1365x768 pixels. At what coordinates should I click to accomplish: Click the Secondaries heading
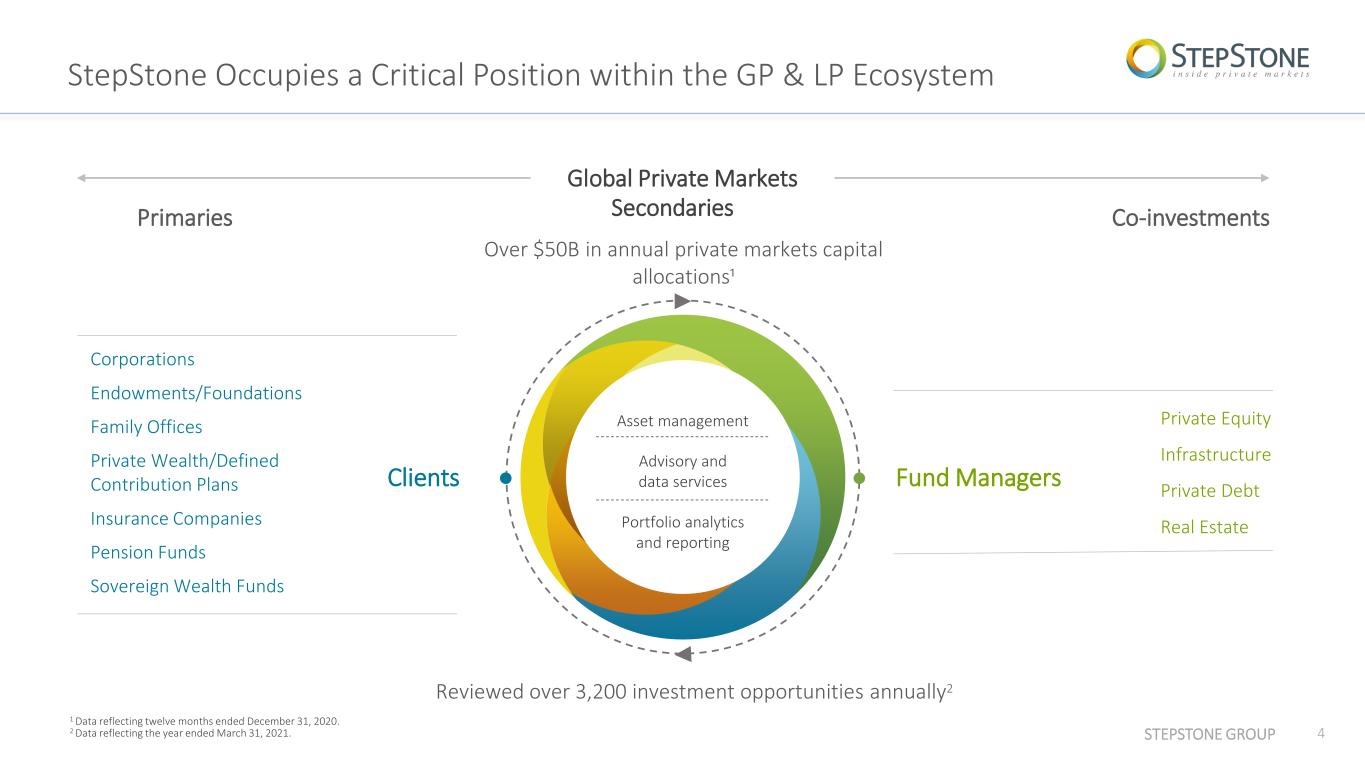point(672,208)
